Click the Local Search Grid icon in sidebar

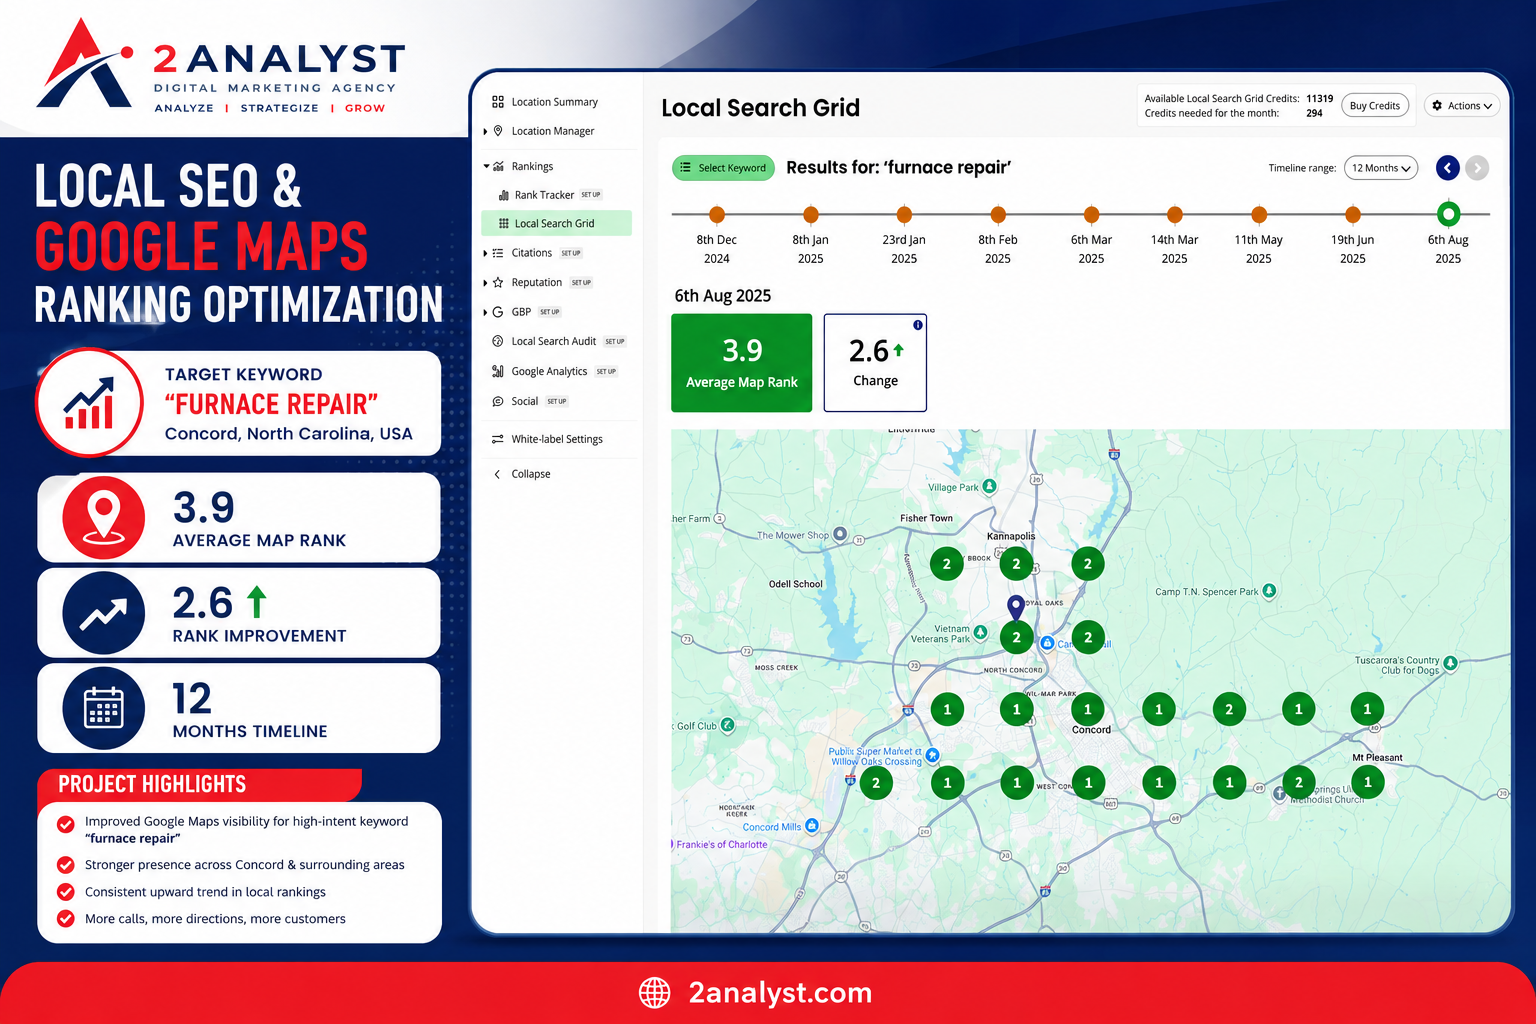[x=504, y=224]
